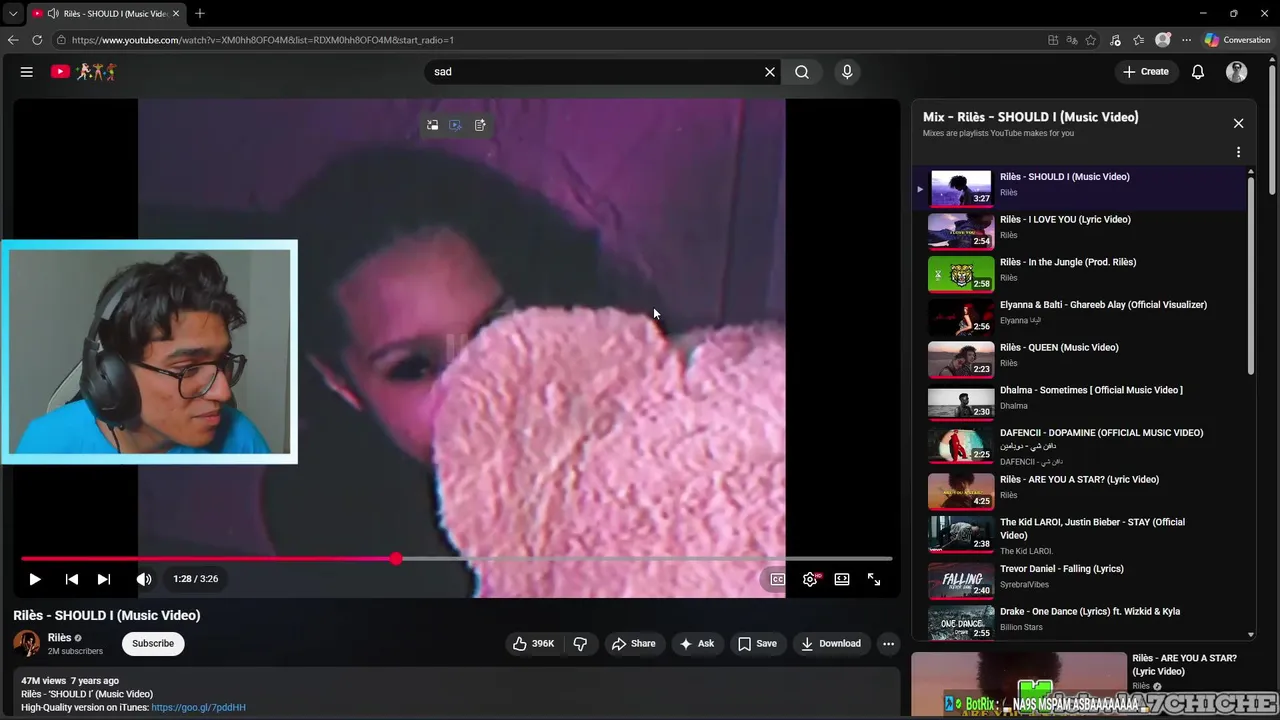Click the video enhance overlay icon

click(455, 125)
